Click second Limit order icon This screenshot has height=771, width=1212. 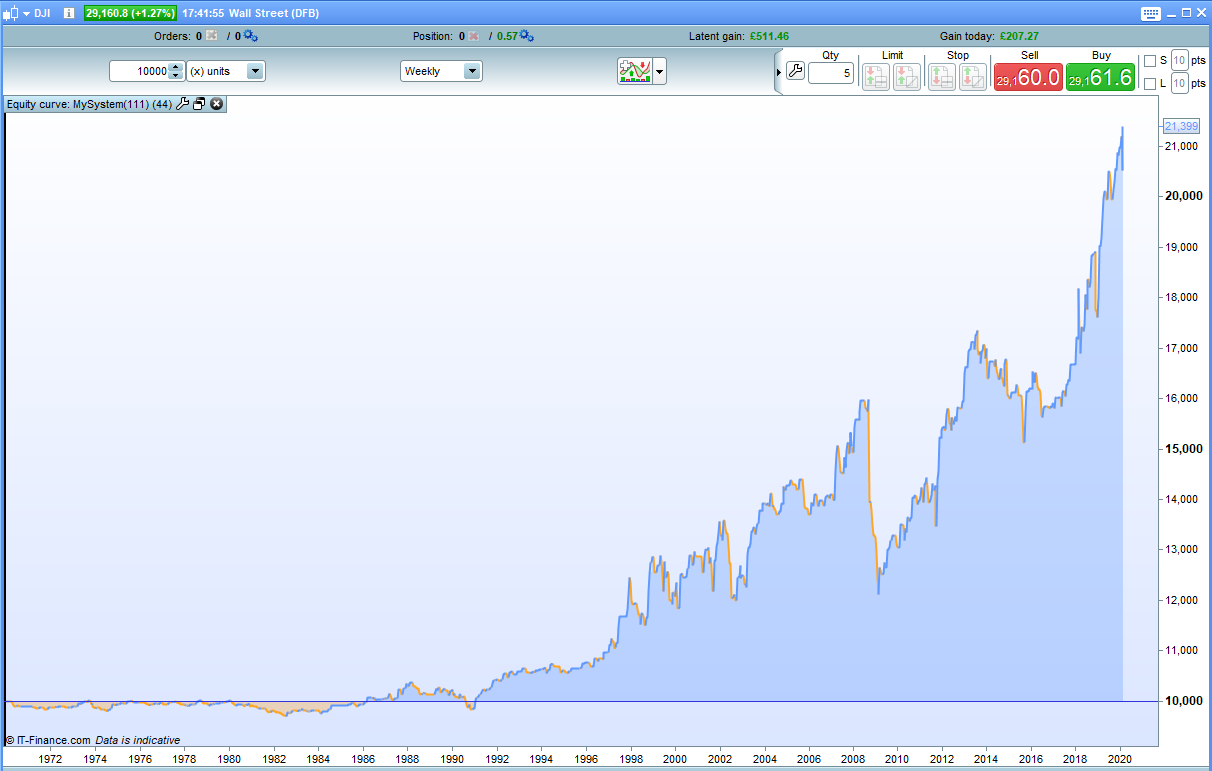[907, 77]
